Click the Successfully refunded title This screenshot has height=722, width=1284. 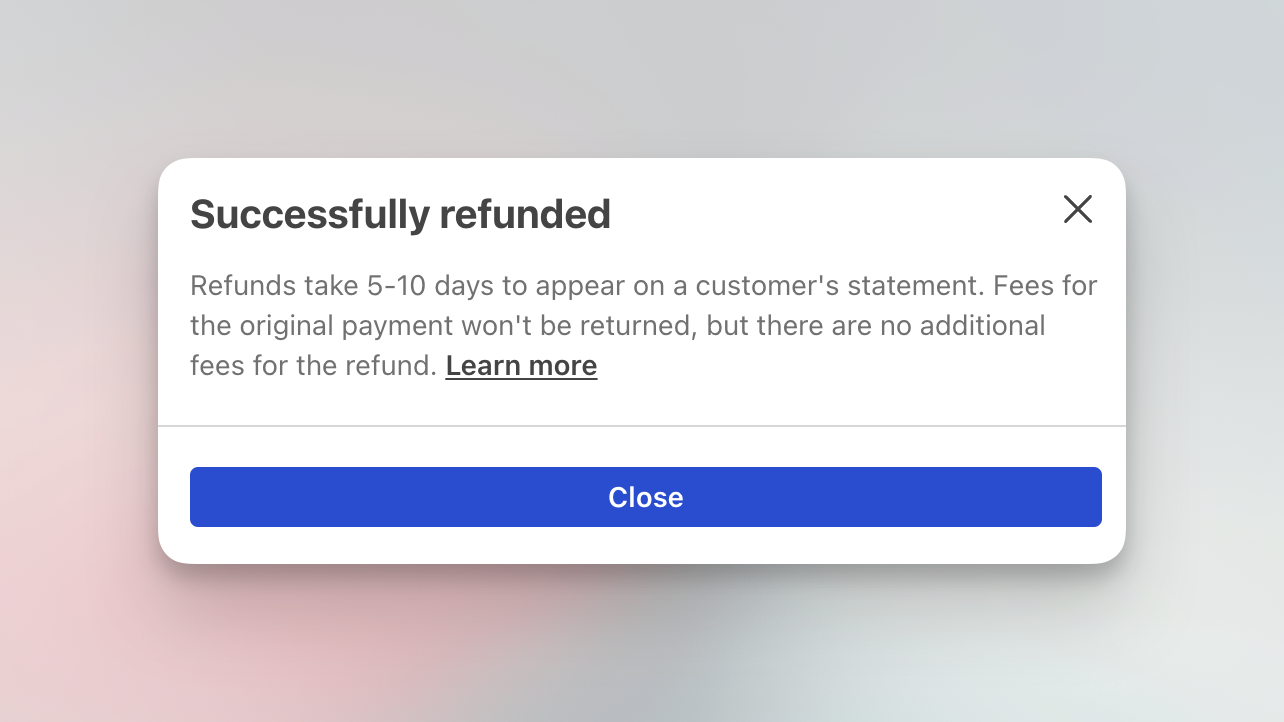(x=400, y=214)
